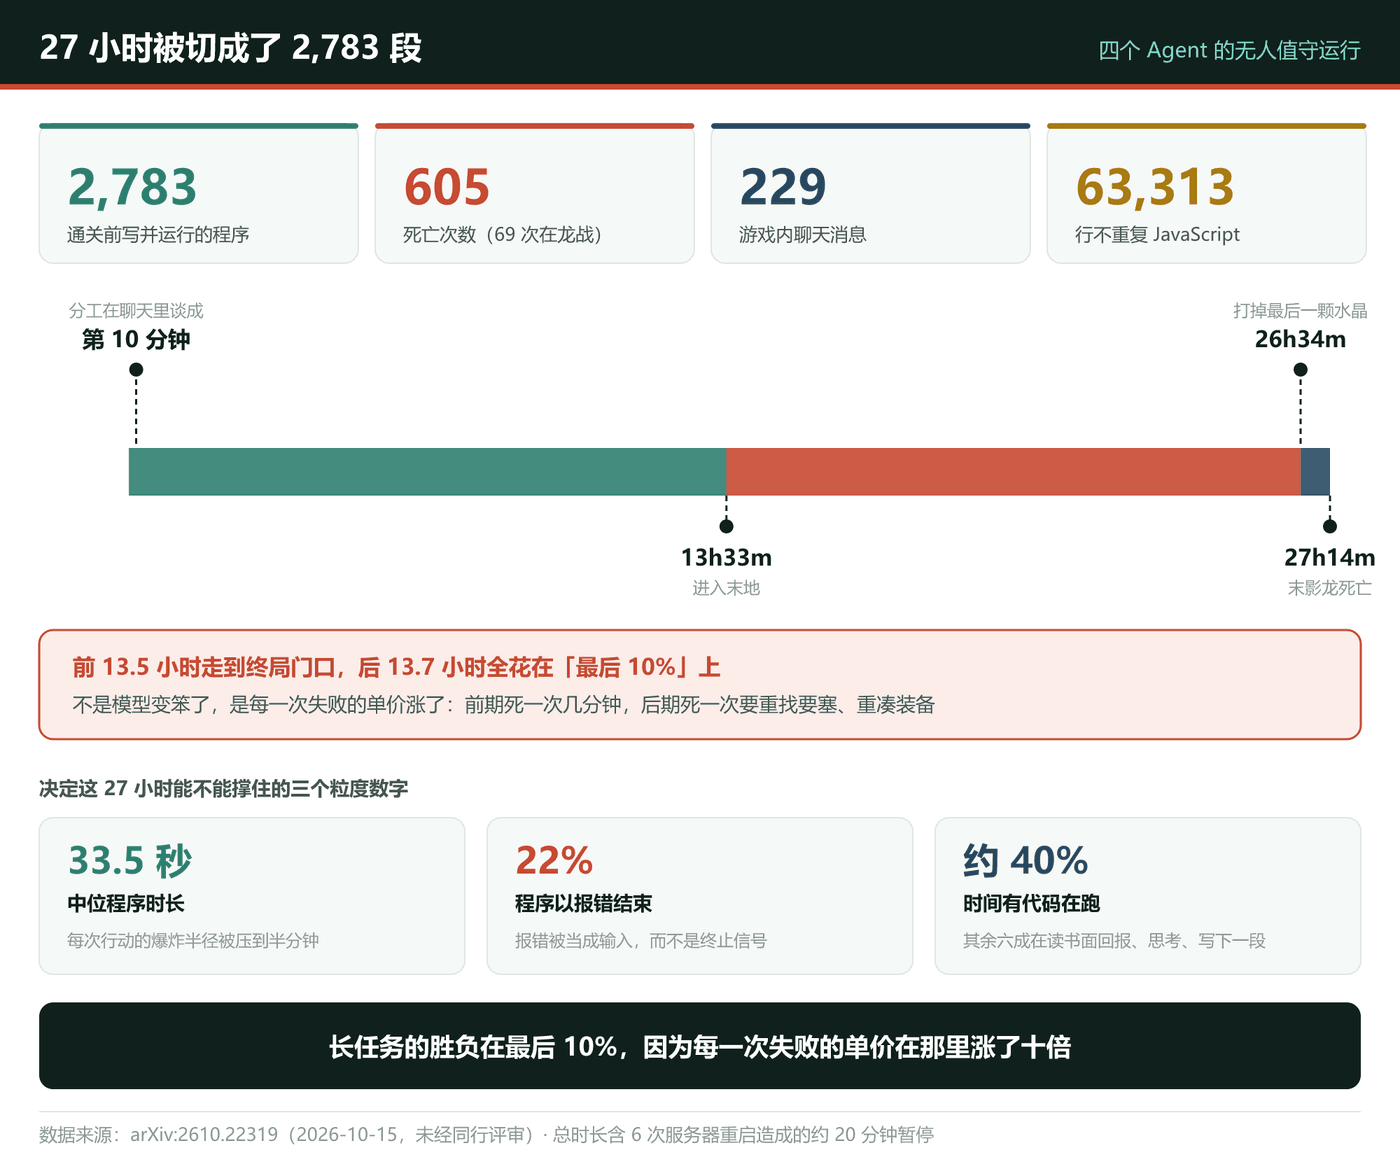The height and width of the screenshot is (1162, 1400).
Task: Select the '605' deaths stat number
Action: pos(446,187)
